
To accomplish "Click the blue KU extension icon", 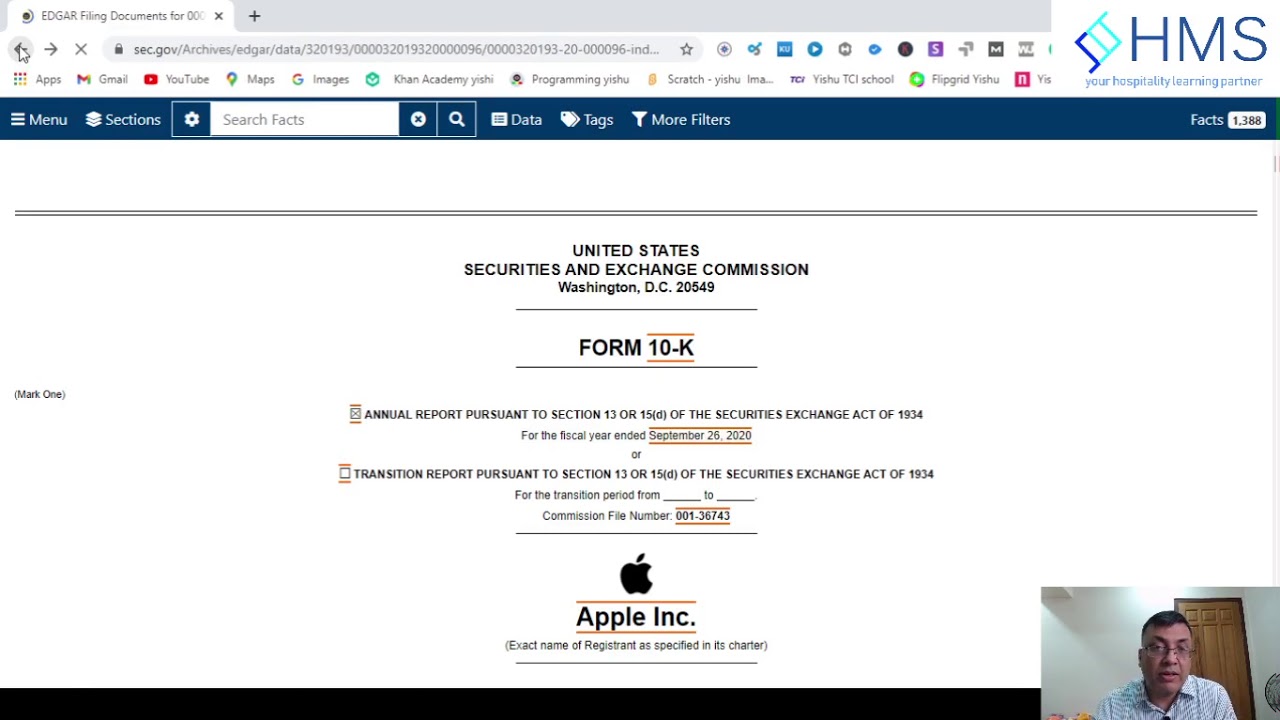I will [784, 49].
